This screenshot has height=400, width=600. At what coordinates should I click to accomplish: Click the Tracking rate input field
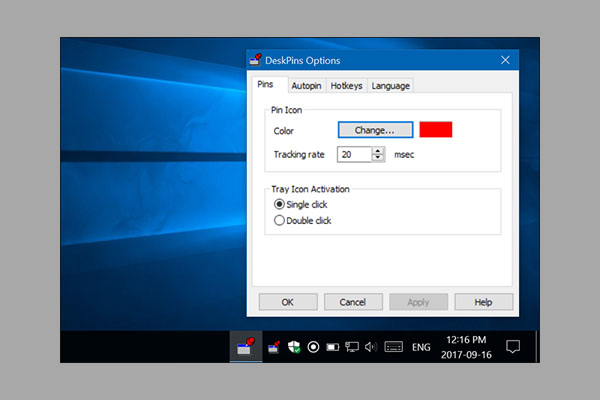[x=353, y=154]
